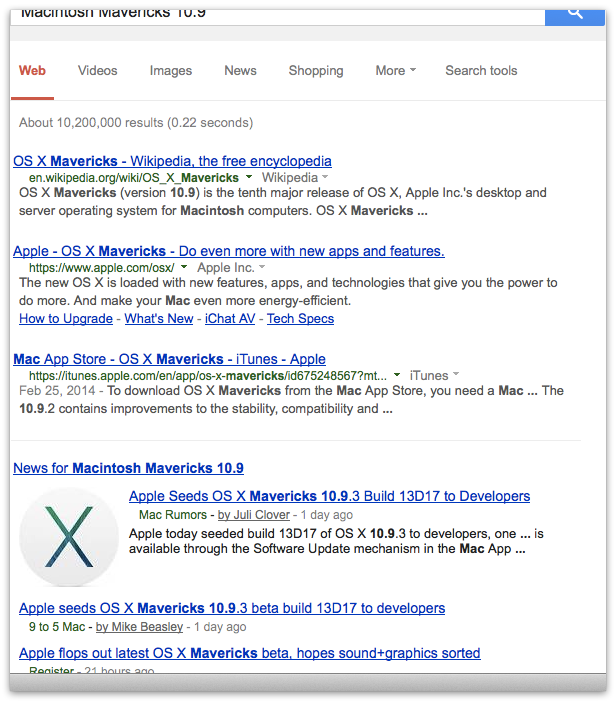The image size is (616, 701).
Task: Open Apple OS X Mavericks result link
Action: tap(228, 251)
